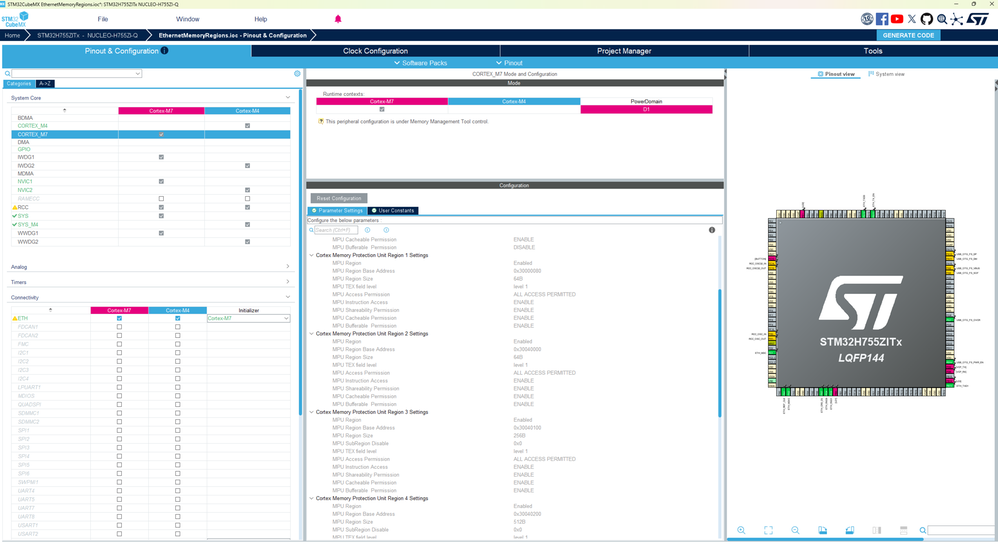Open the Software Packs dropdown
This screenshot has width=998, height=545.
tap(421, 63)
